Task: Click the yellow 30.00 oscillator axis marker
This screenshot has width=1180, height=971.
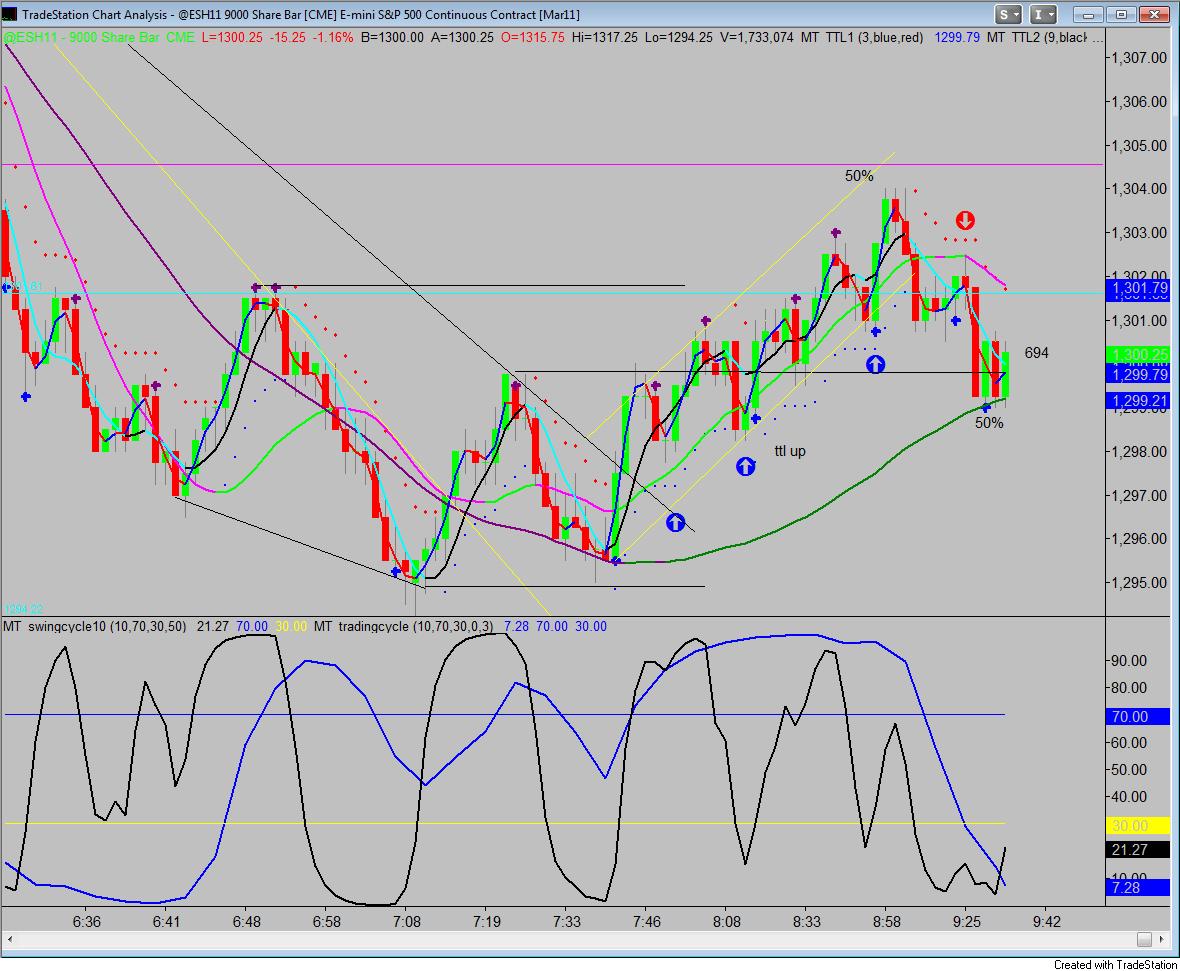Action: (x=1137, y=826)
